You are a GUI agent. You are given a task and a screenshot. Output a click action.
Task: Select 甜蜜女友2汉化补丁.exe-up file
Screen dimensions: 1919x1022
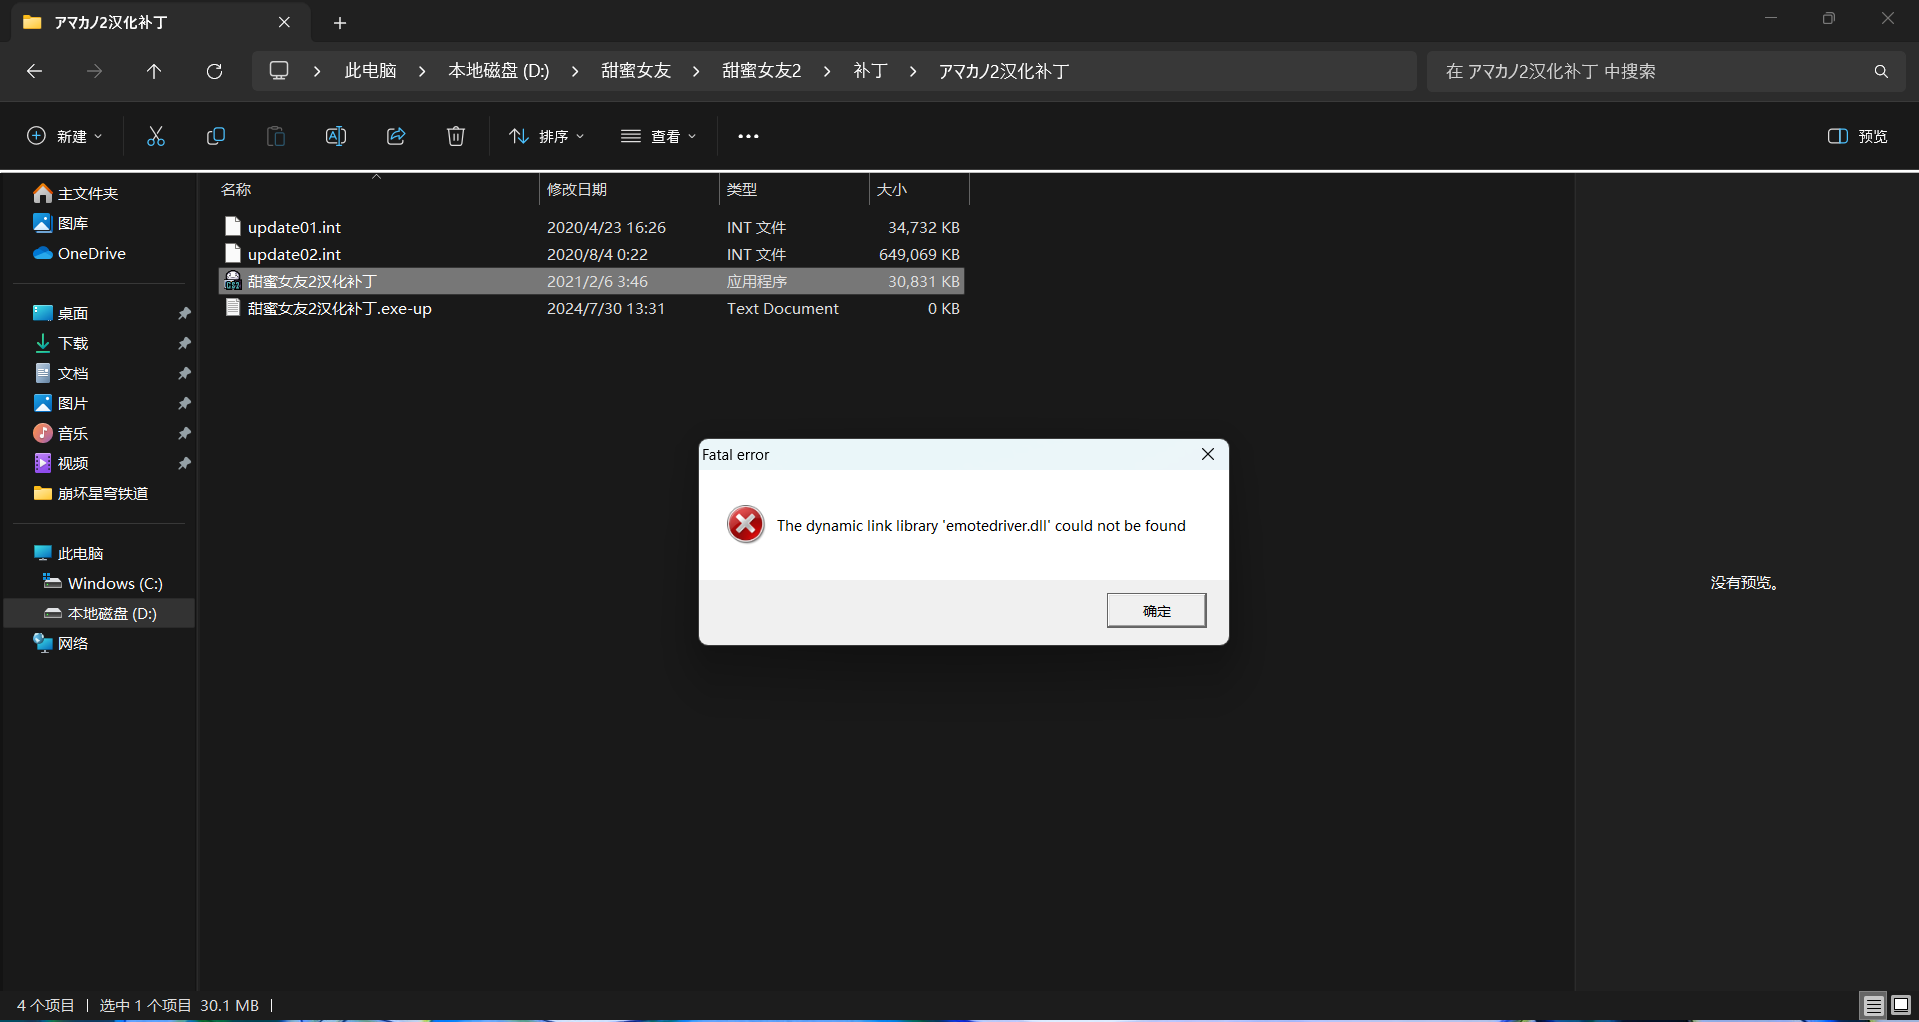(591, 308)
